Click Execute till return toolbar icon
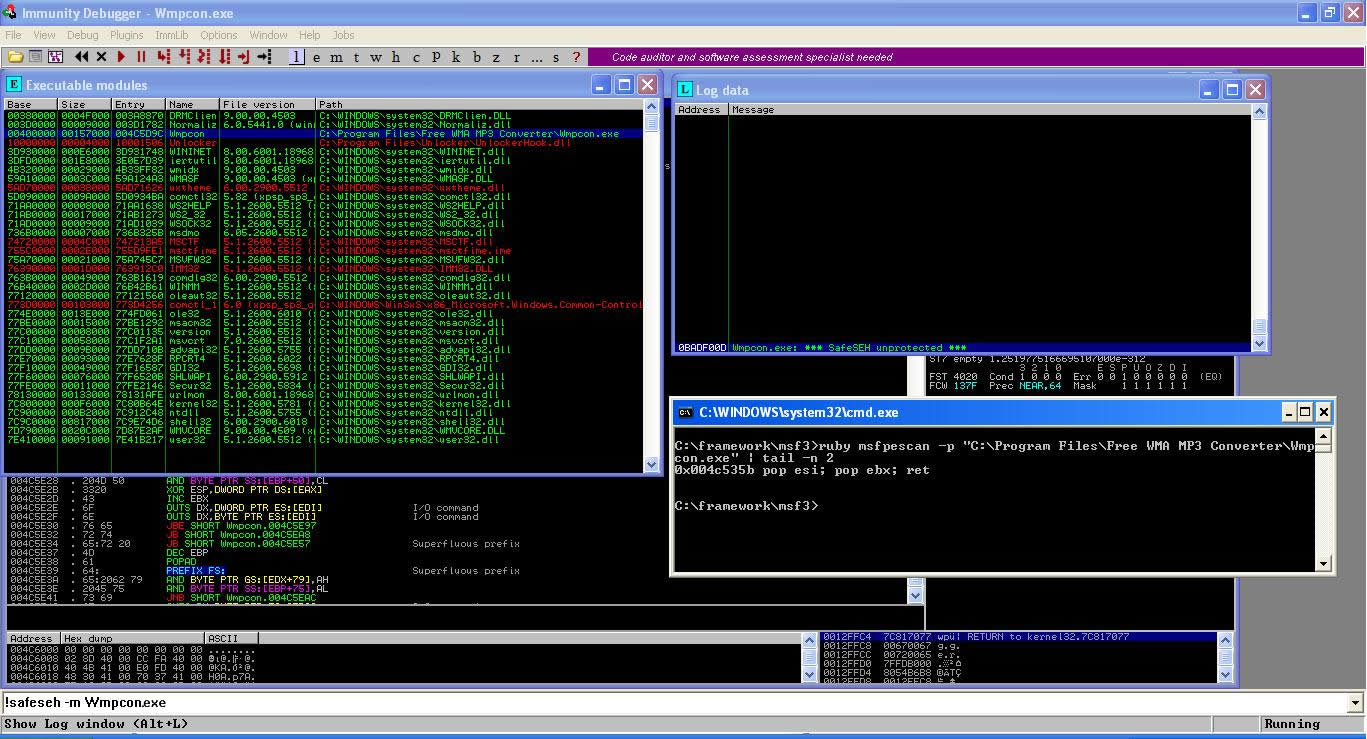The height and width of the screenshot is (739, 1367). pos(243,57)
